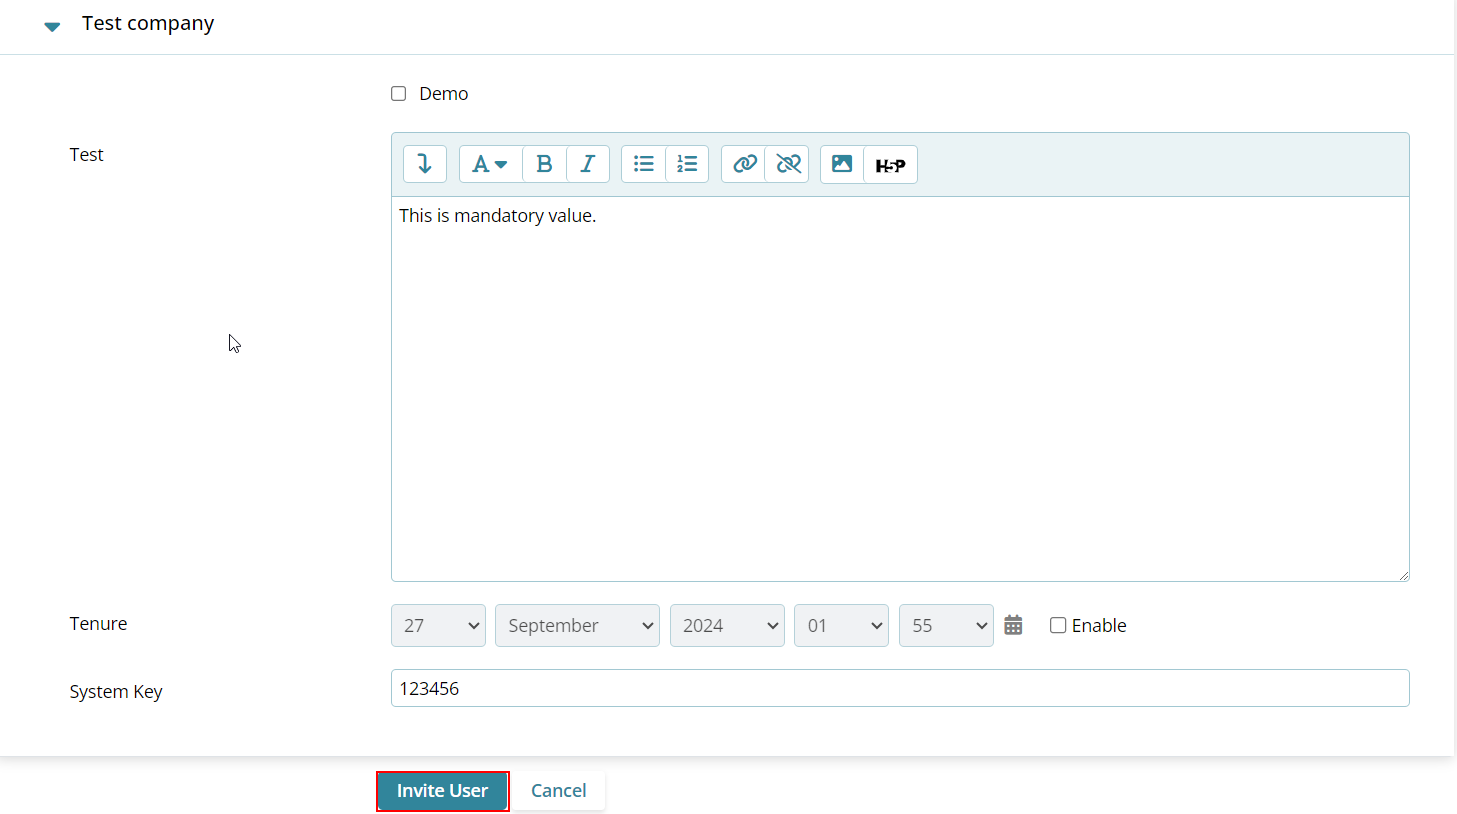The image size is (1457, 814).
Task: Check the Tenure Enable checkbox
Action: (1058, 625)
